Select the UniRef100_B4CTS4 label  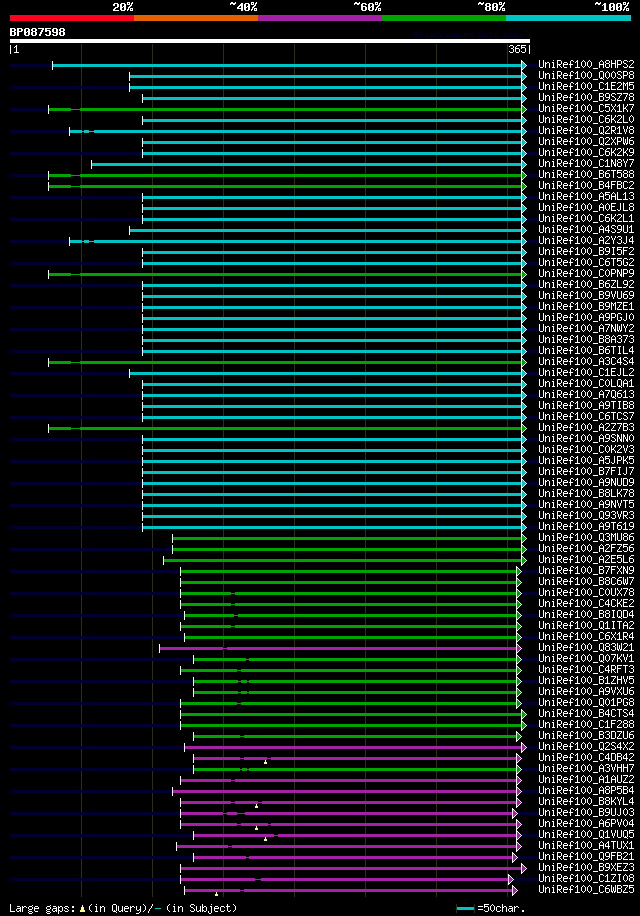(586, 713)
